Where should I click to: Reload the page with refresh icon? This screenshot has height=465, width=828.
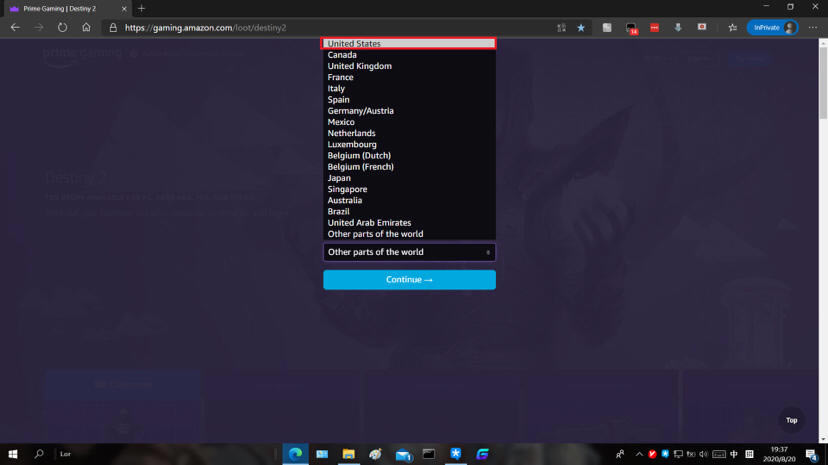[62, 27]
